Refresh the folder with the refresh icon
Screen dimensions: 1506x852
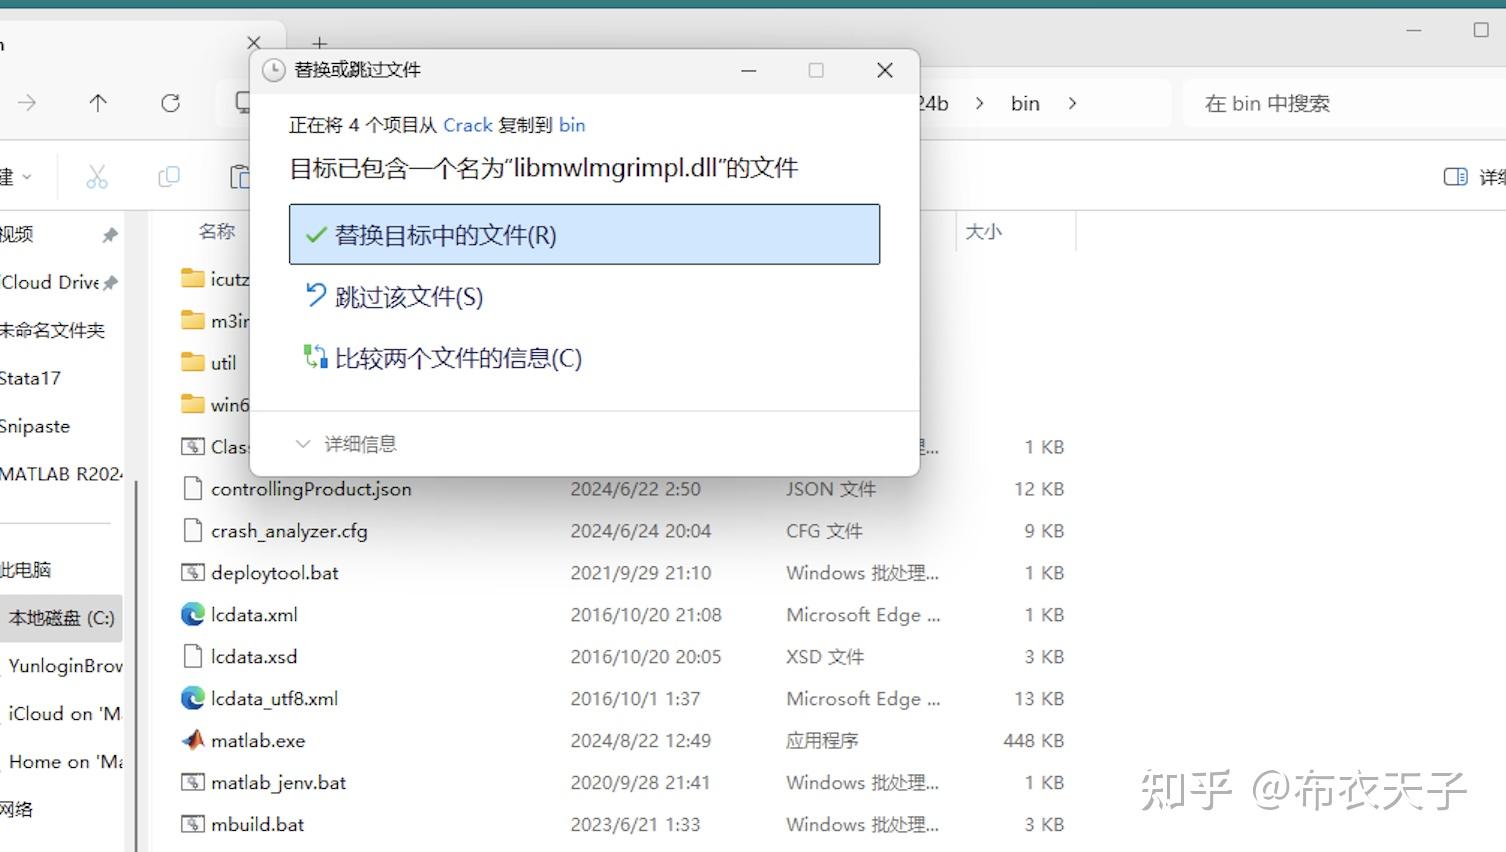[170, 103]
